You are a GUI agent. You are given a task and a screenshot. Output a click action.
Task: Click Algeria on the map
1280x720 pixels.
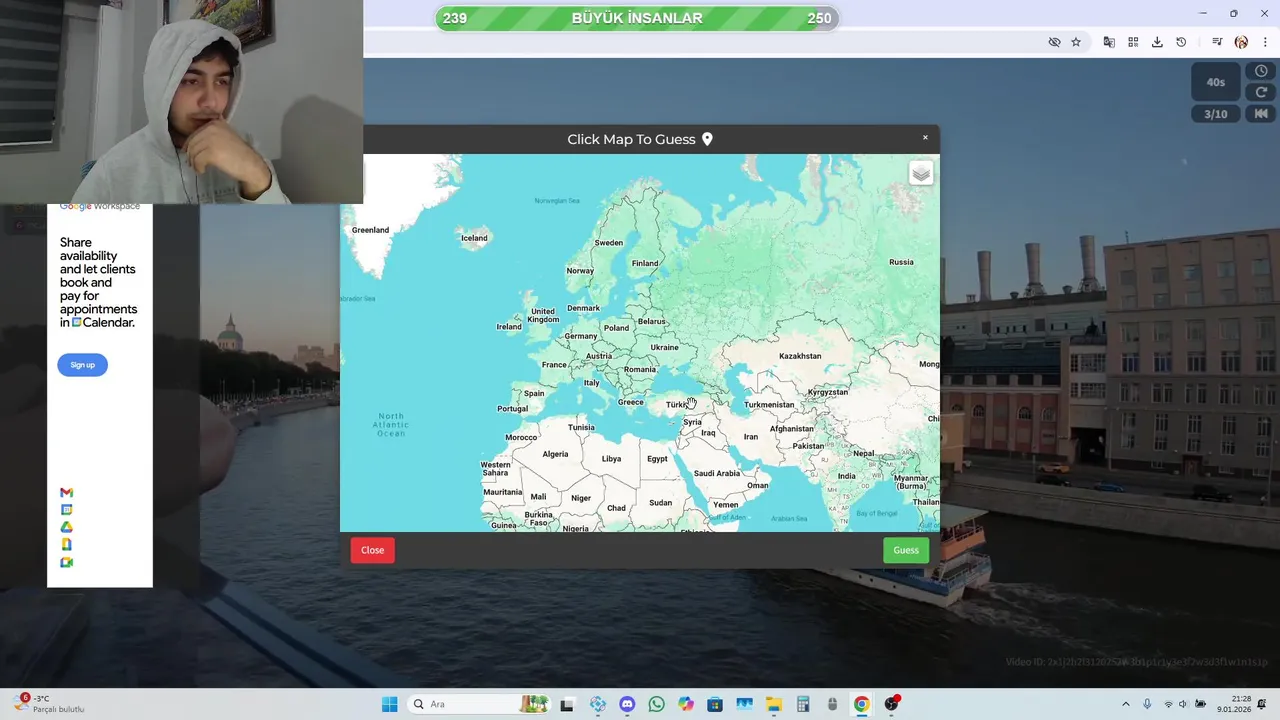(x=555, y=454)
